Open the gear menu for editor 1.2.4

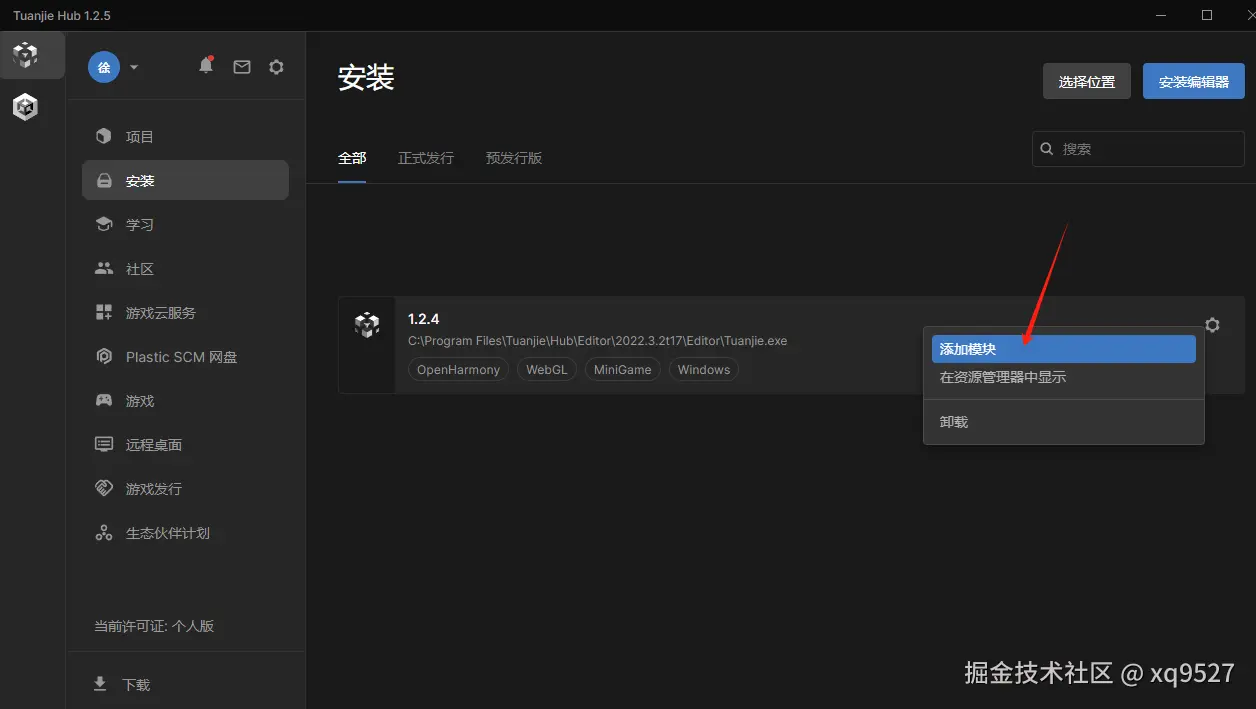pyautogui.click(x=1212, y=325)
